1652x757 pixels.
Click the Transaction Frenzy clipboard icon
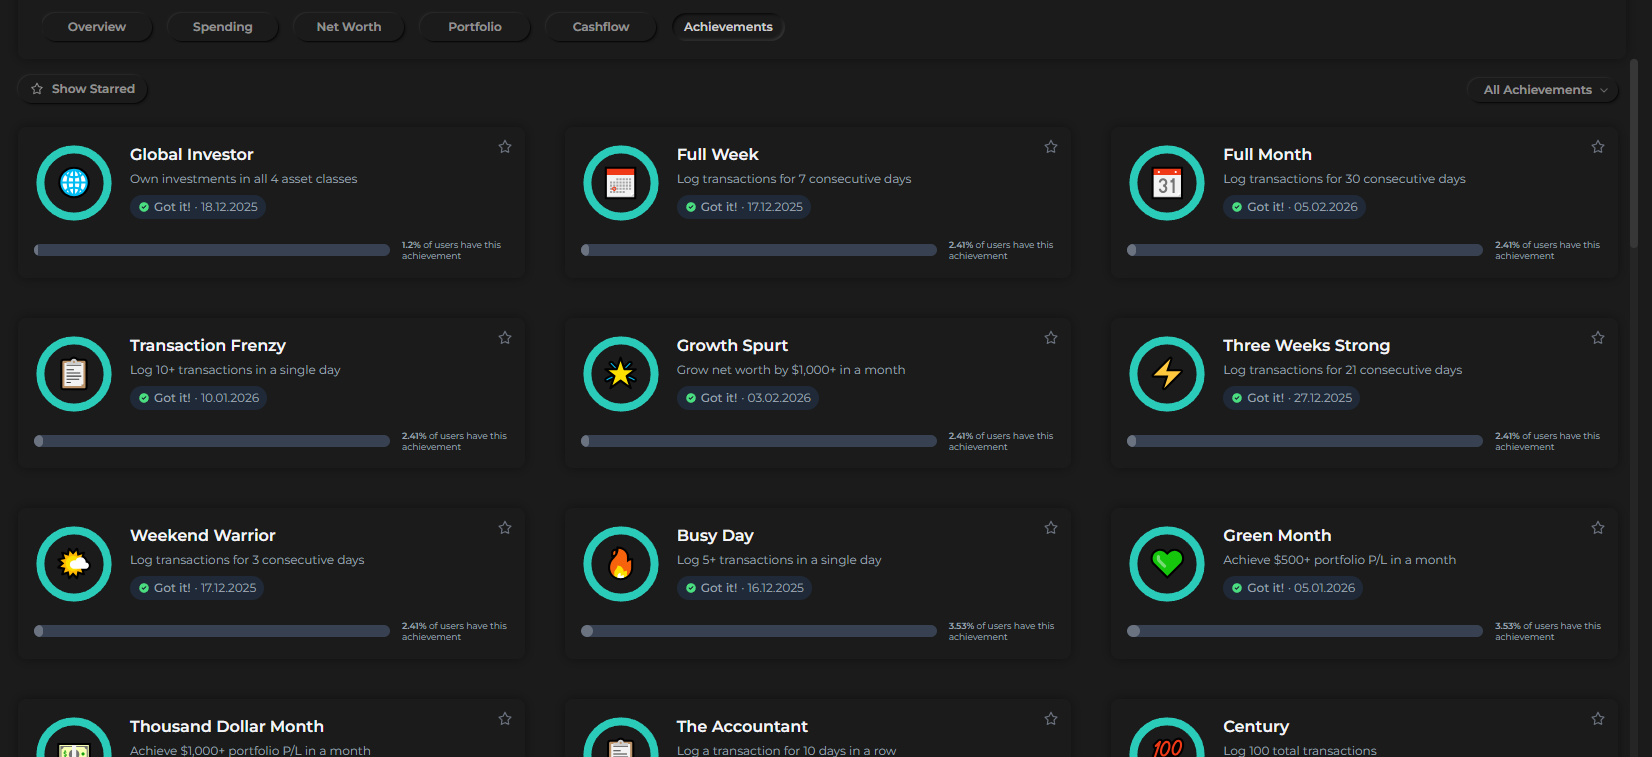(x=74, y=374)
